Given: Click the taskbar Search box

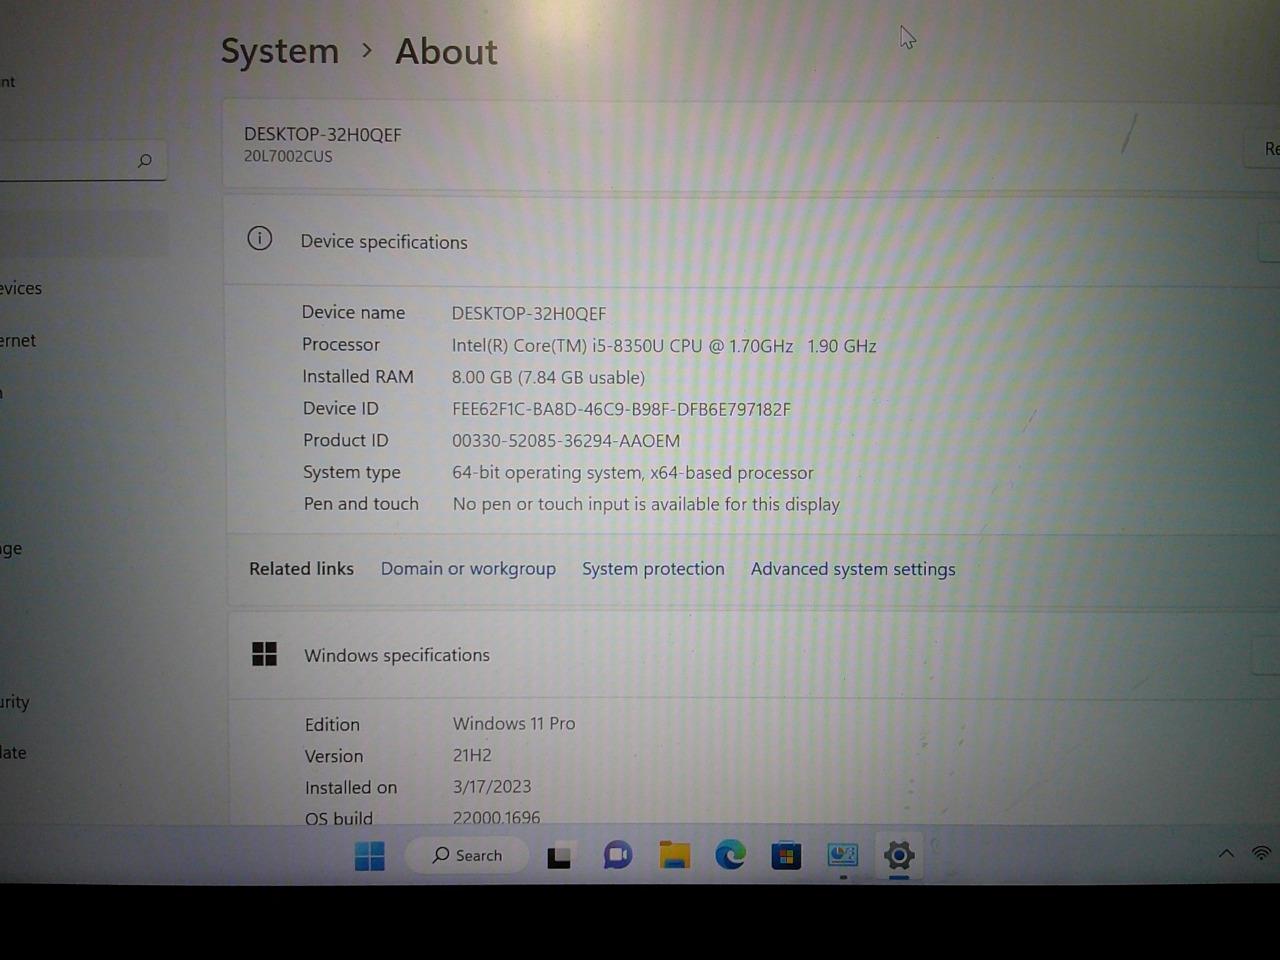Looking at the screenshot, I should click(x=467, y=855).
